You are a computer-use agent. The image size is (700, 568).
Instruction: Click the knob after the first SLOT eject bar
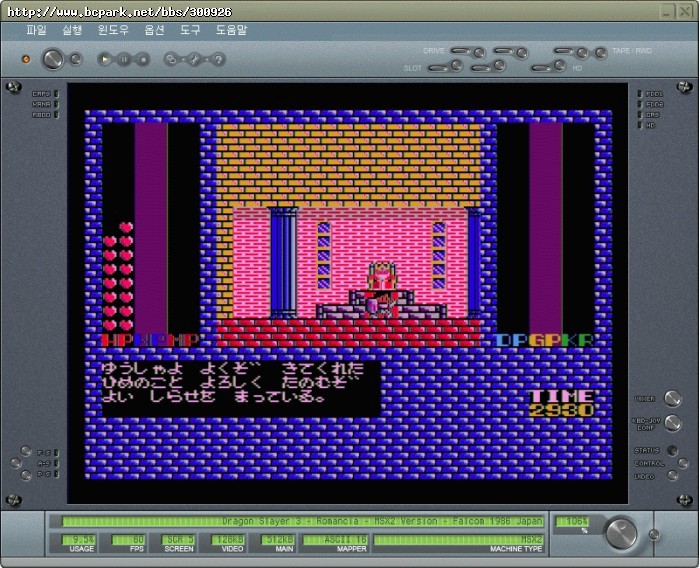tap(457, 66)
